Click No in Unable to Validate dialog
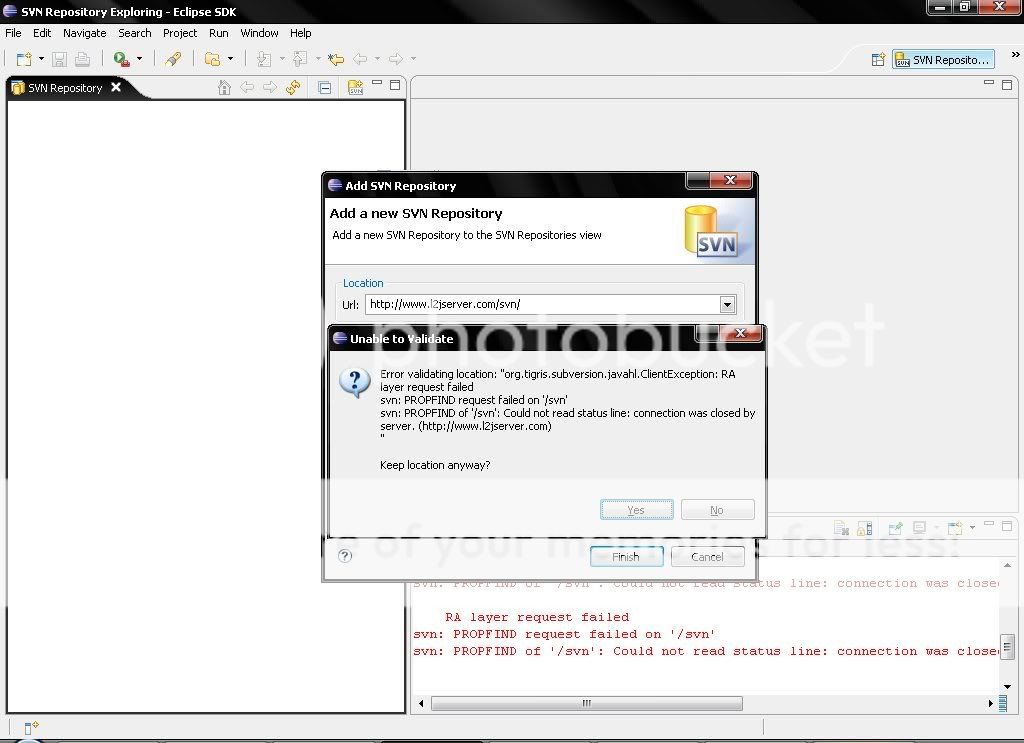The image size is (1024, 743). 717,510
